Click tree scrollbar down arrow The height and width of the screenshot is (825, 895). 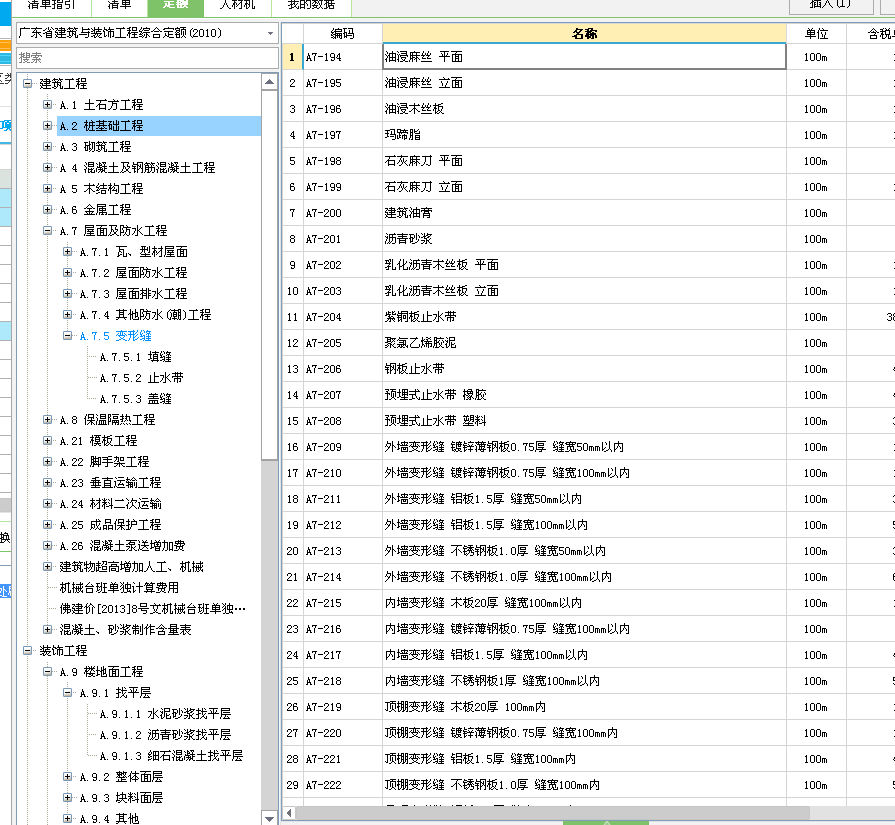pos(269,818)
